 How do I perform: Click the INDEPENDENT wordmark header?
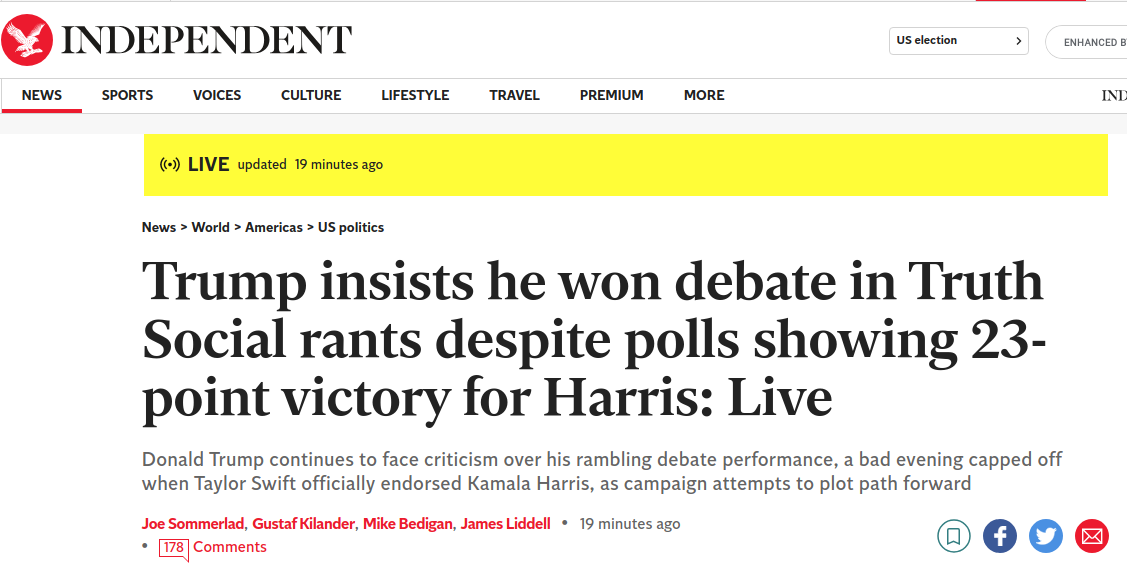click(207, 40)
